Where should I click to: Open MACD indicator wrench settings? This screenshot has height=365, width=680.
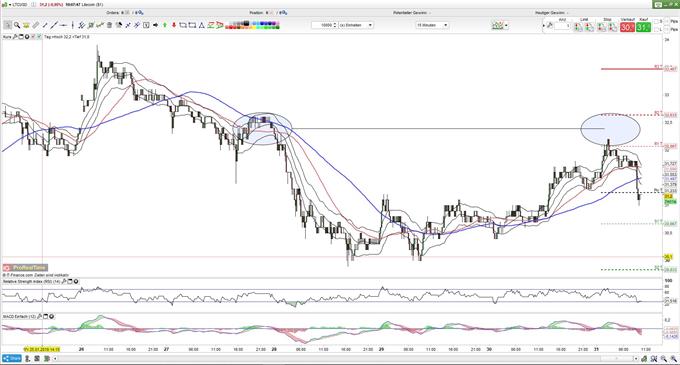pyautogui.click(x=39, y=316)
